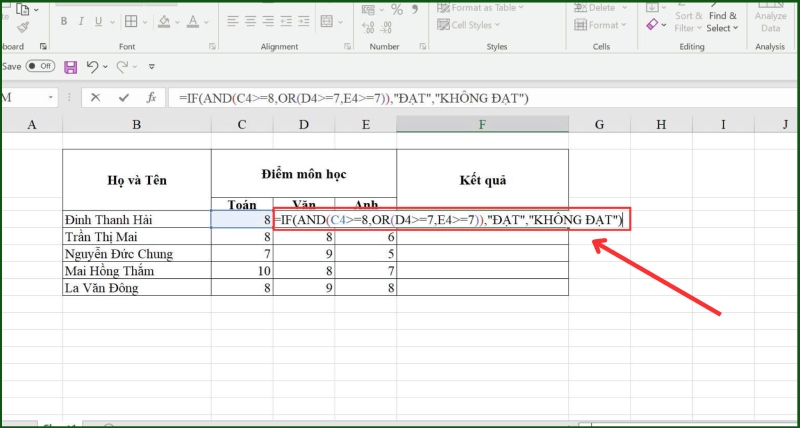Click Analyze Data button

pyautogui.click(x=771, y=16)
